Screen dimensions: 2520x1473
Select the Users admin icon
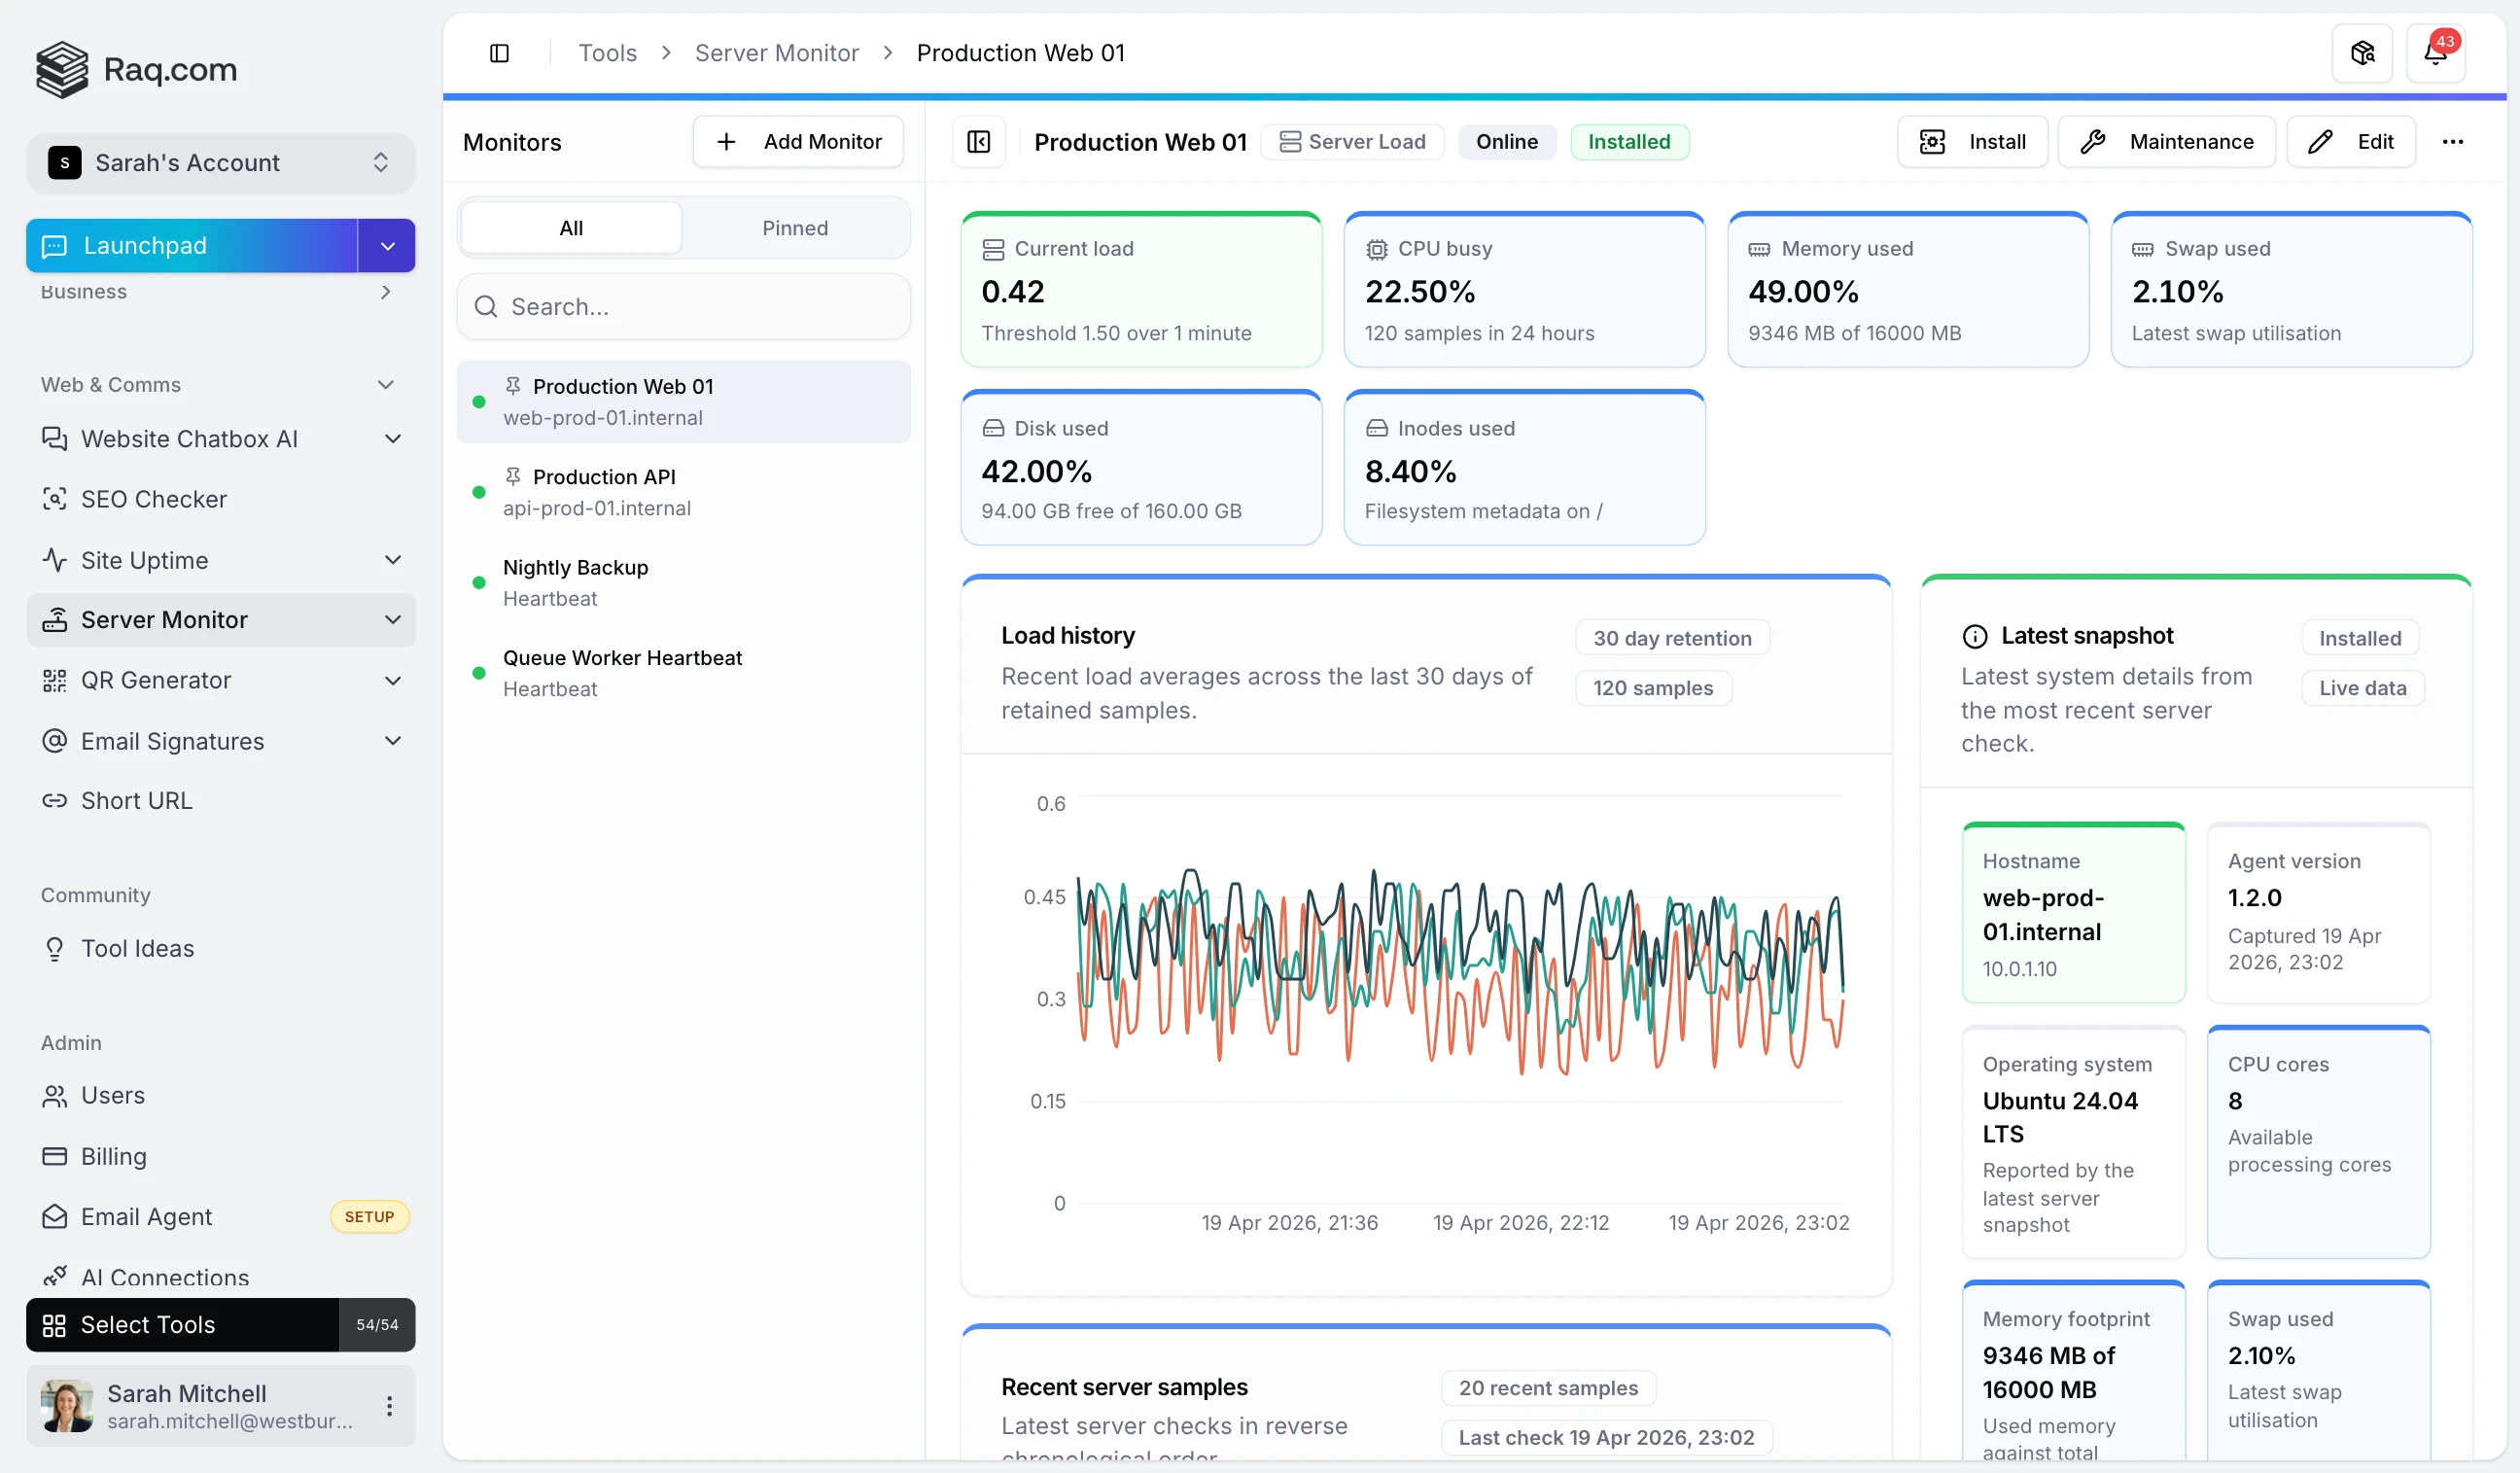[55, 1095]
